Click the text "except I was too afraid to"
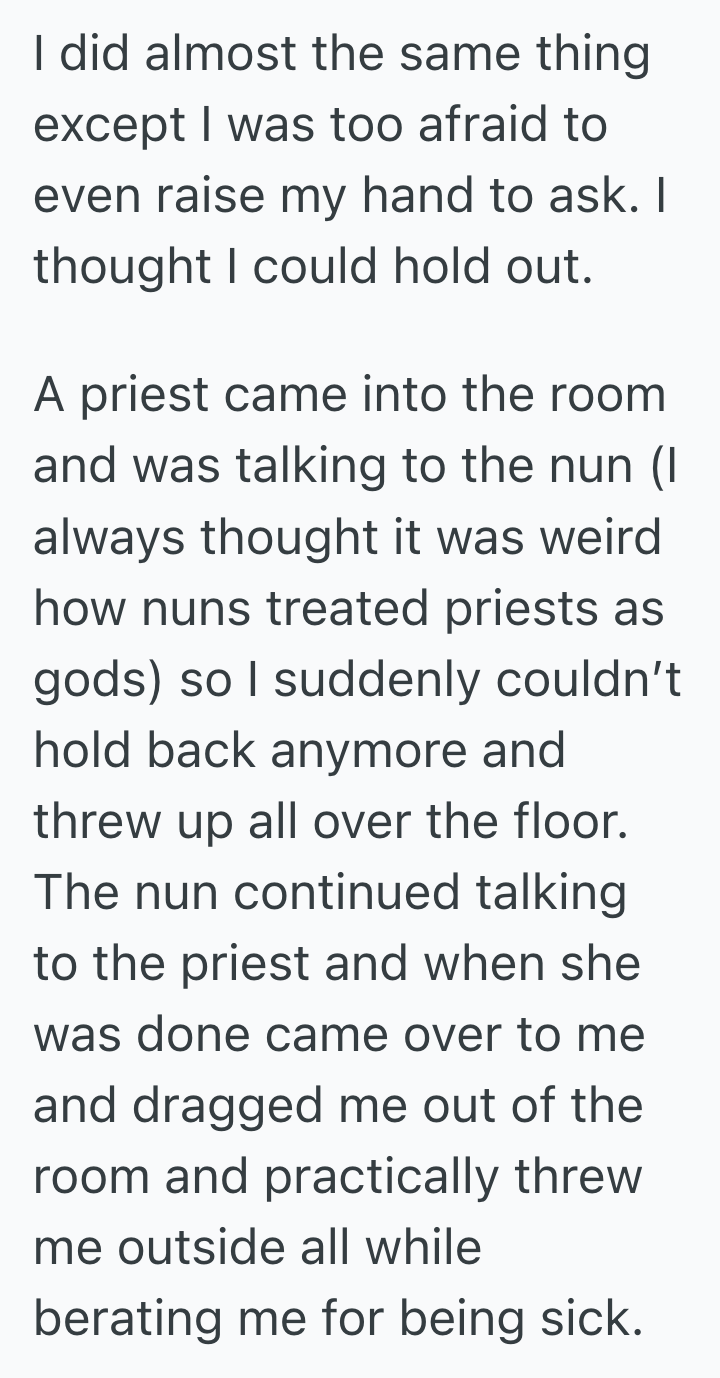 tap(320, 127)
